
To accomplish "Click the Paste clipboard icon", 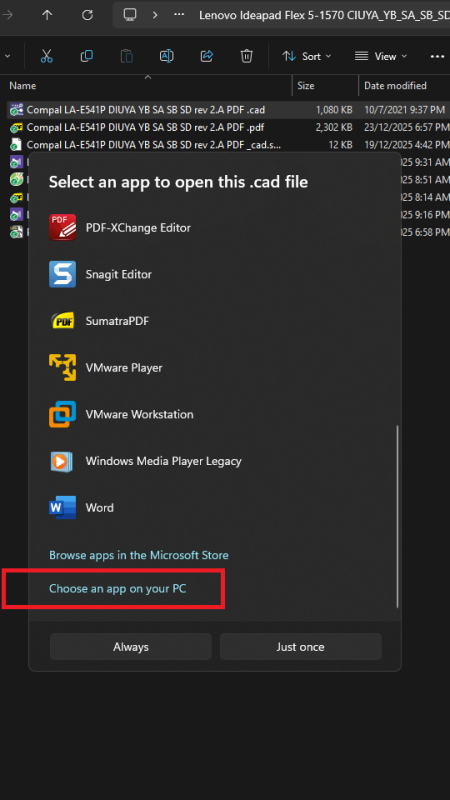I will [127, 56].
